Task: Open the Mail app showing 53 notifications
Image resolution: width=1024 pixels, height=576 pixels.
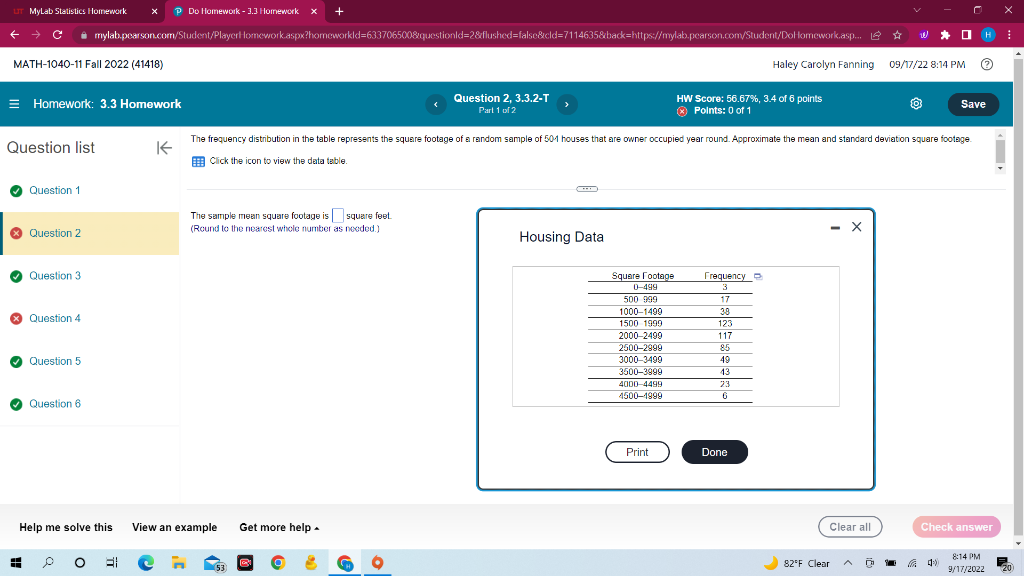Action: coord(212,563)
